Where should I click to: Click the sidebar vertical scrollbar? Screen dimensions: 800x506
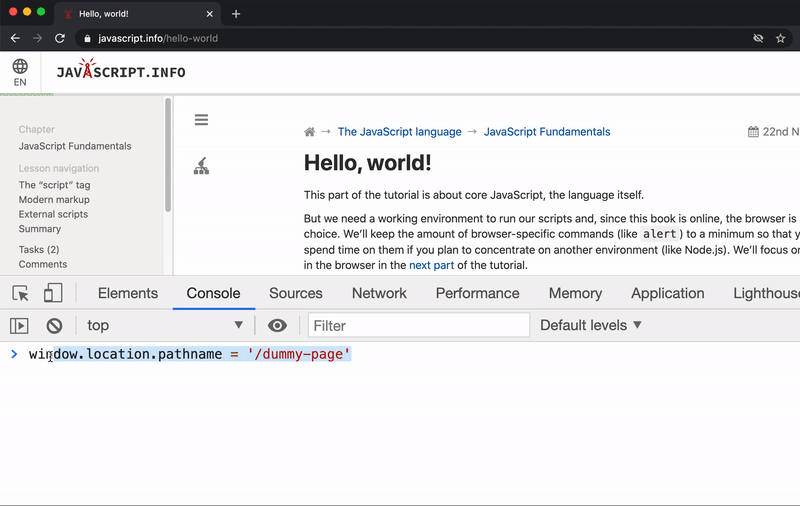pyautogui.click(x=168, y=155)
